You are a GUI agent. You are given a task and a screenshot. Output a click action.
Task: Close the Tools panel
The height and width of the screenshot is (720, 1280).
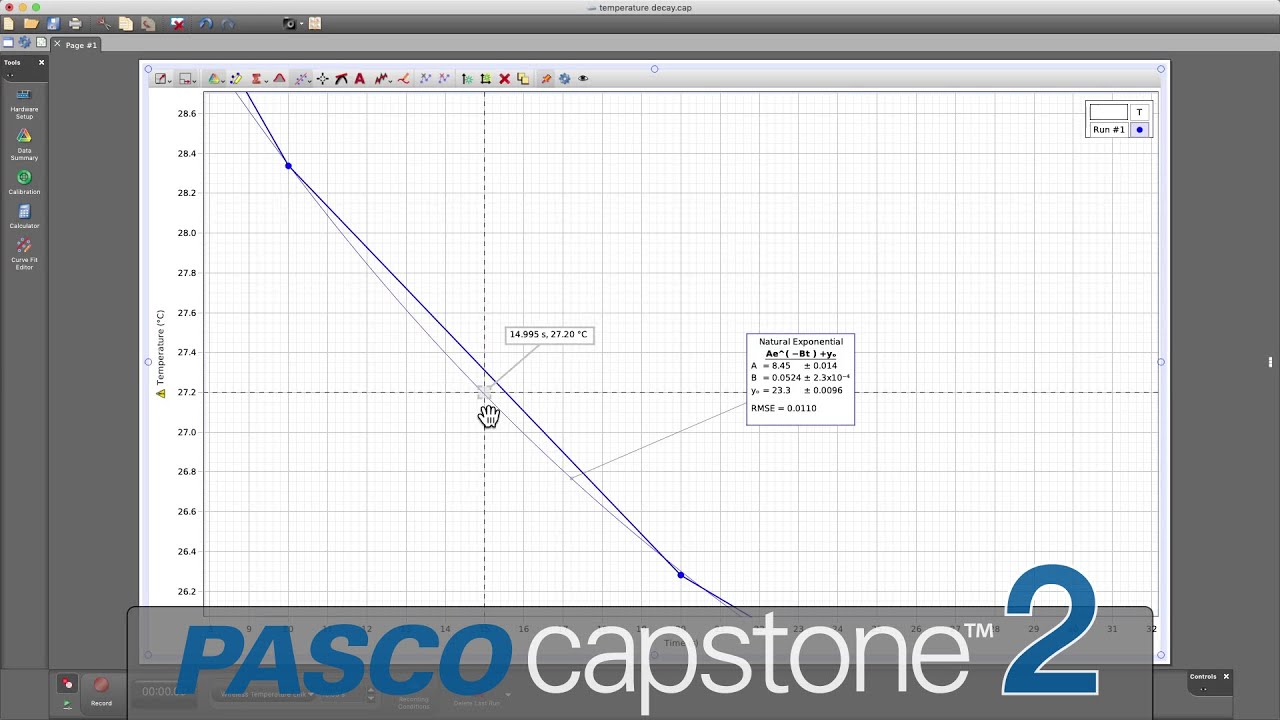point(41,62)
